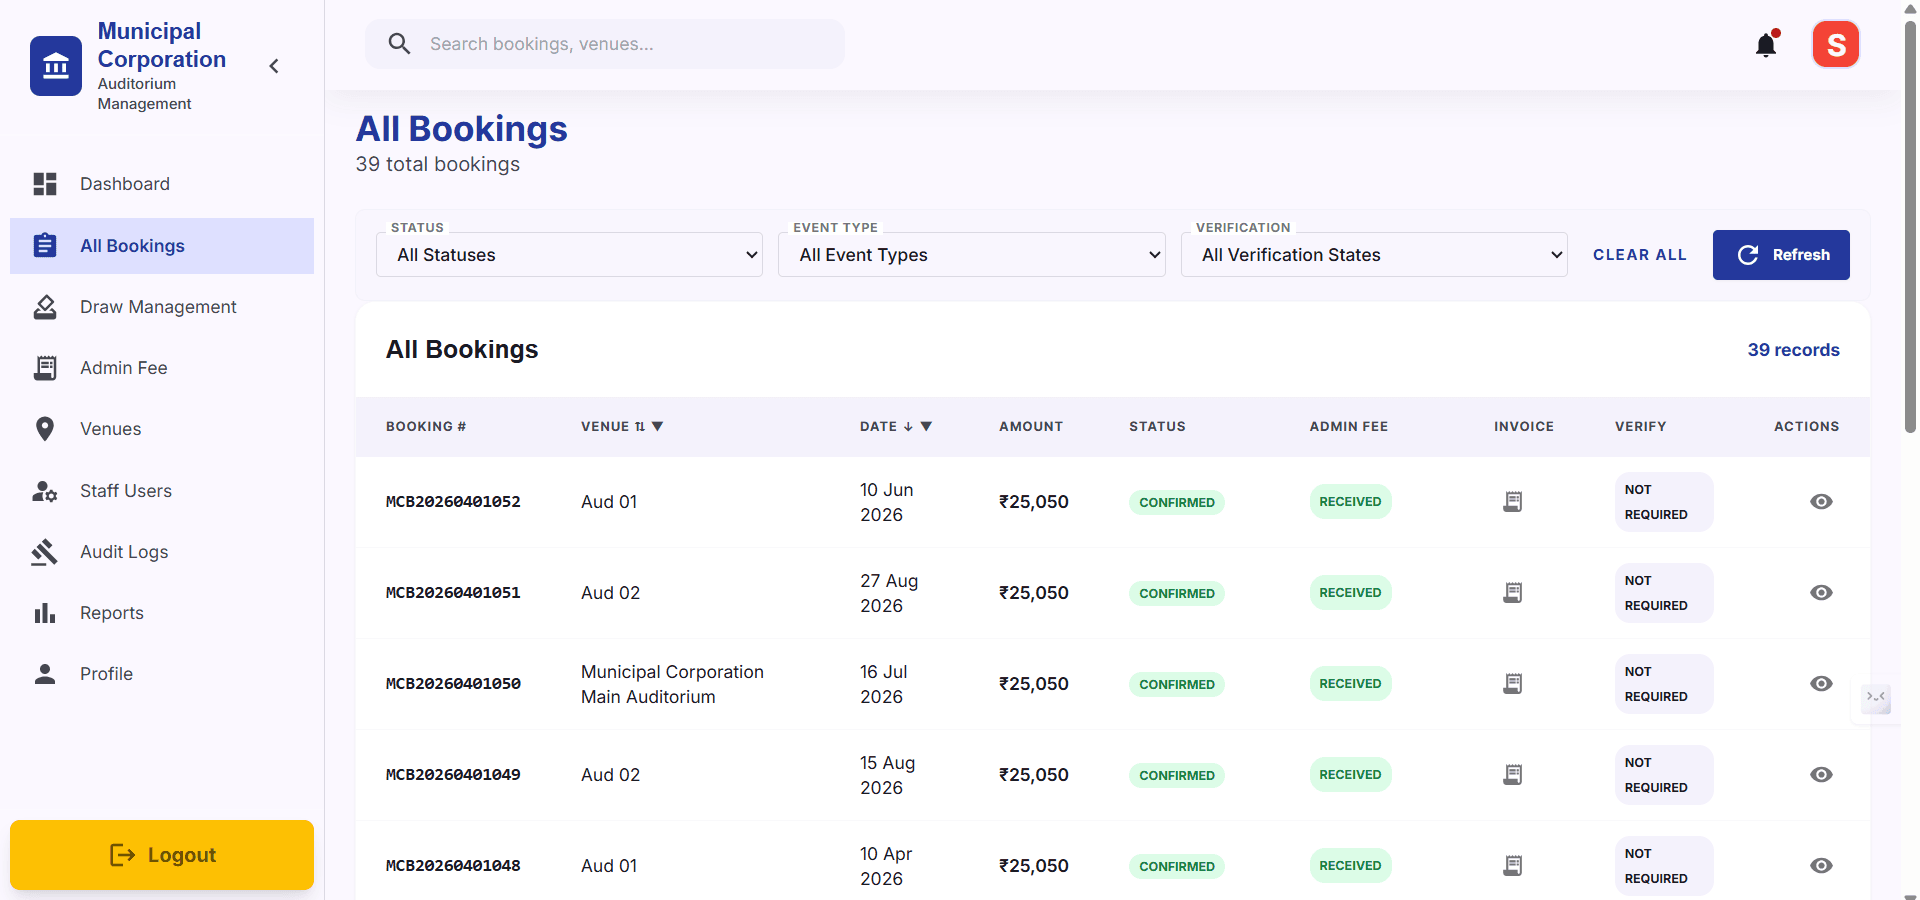Go to Dashboard in sidebar

[x=162, y=184]
